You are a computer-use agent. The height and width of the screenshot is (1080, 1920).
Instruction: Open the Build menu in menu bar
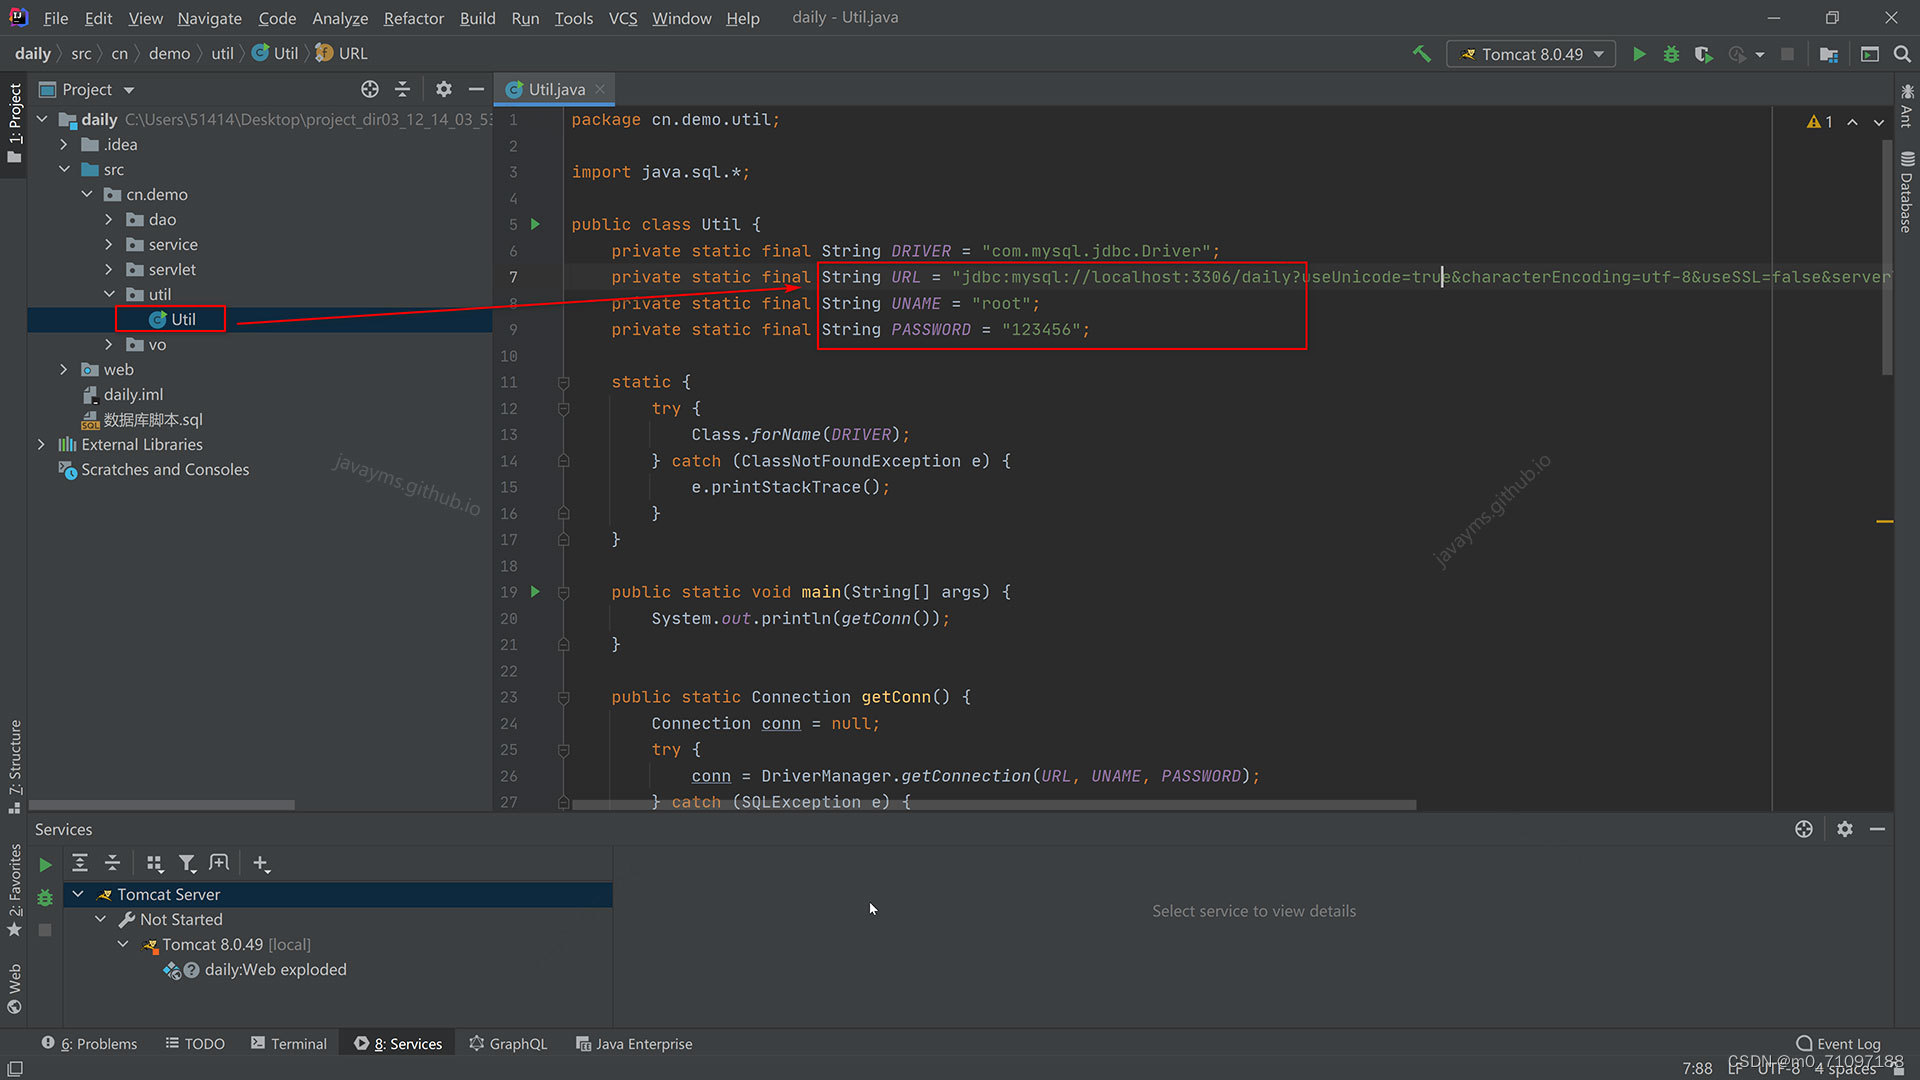[475, 17]
